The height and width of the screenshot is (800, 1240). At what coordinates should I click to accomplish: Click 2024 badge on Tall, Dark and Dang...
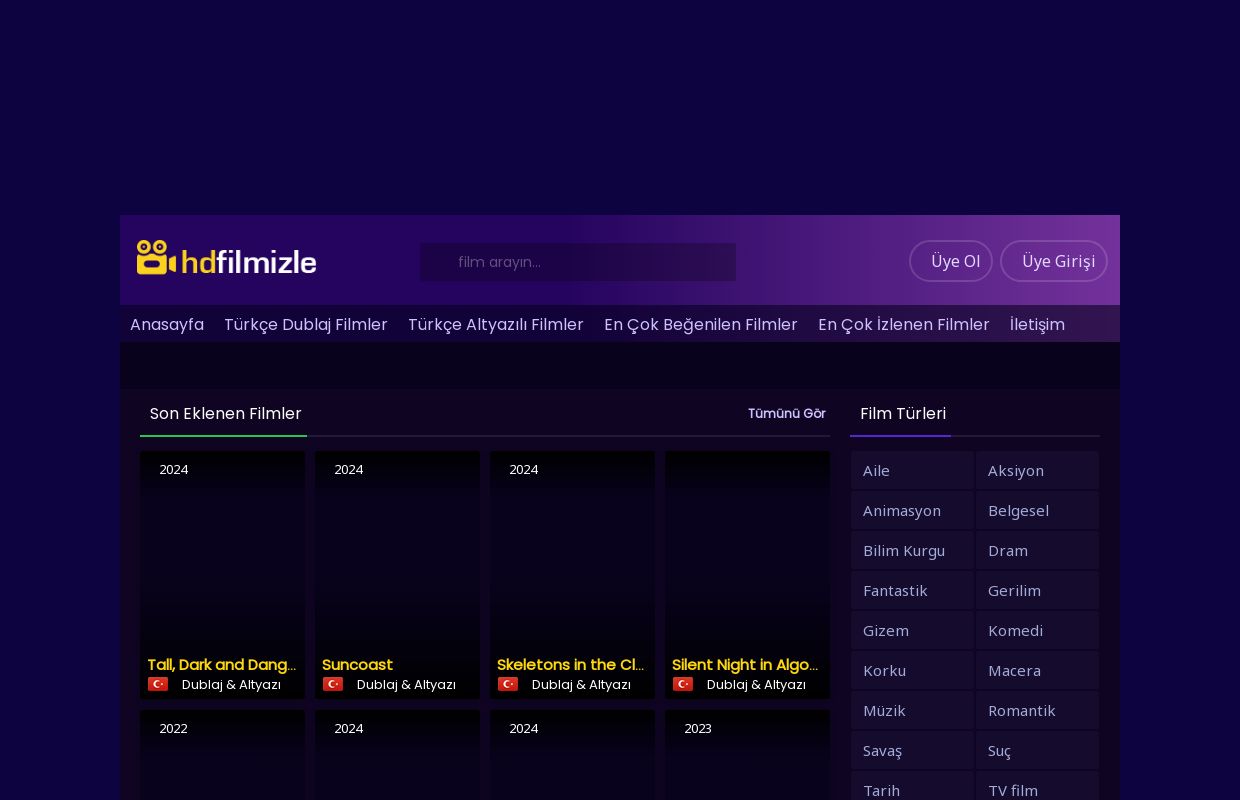173,470
